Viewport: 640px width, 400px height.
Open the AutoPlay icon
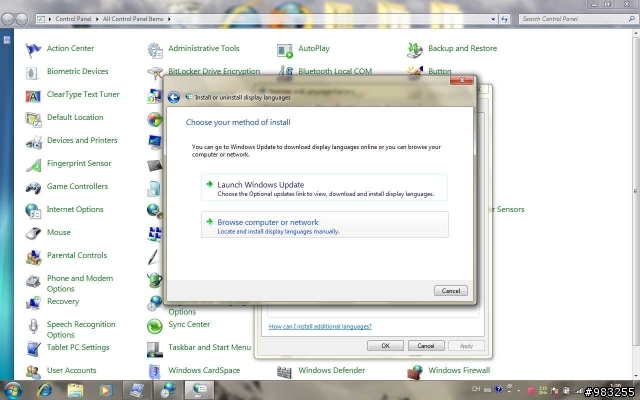click(x=285, y=50)
